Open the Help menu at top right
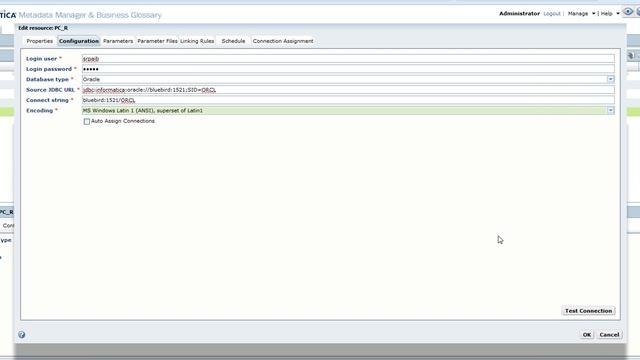This screenshot has width=640, height=360. tap(610, 14)
